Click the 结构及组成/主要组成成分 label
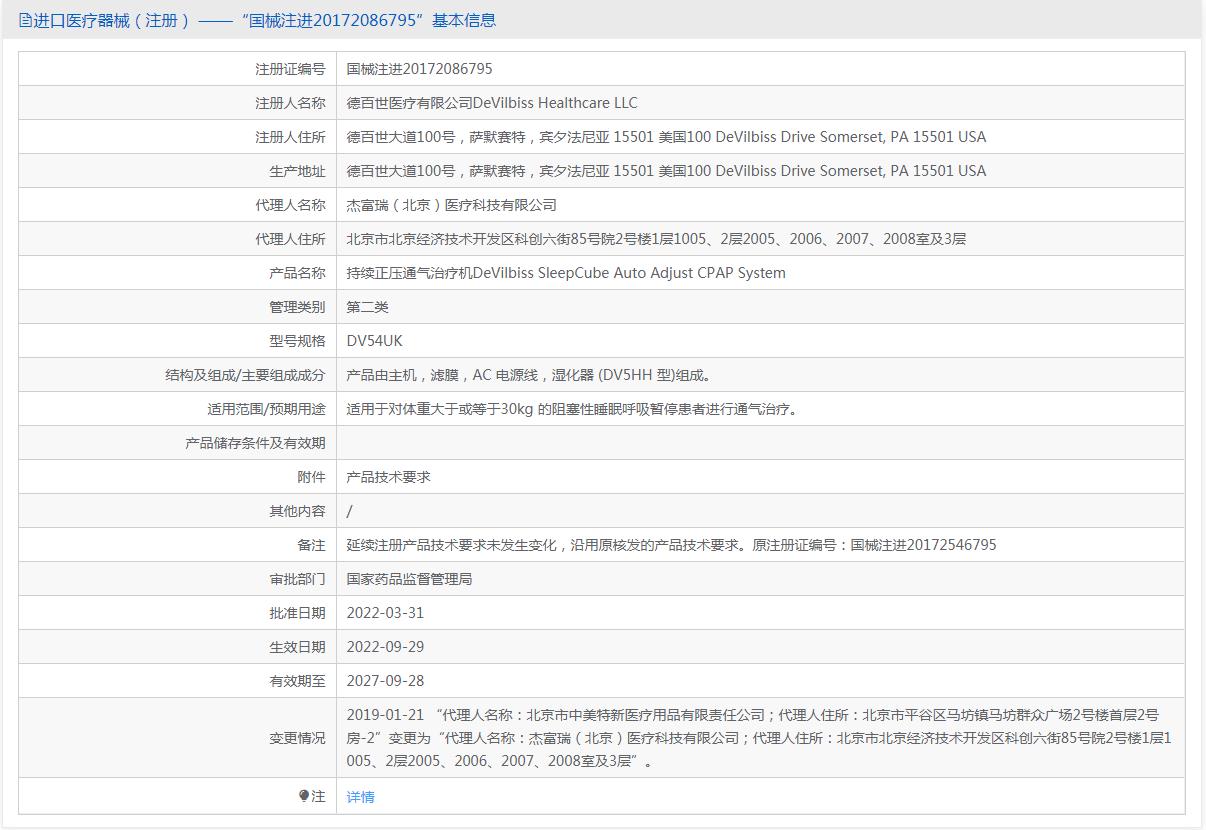 pyautogui.click(x=245, y=375)
